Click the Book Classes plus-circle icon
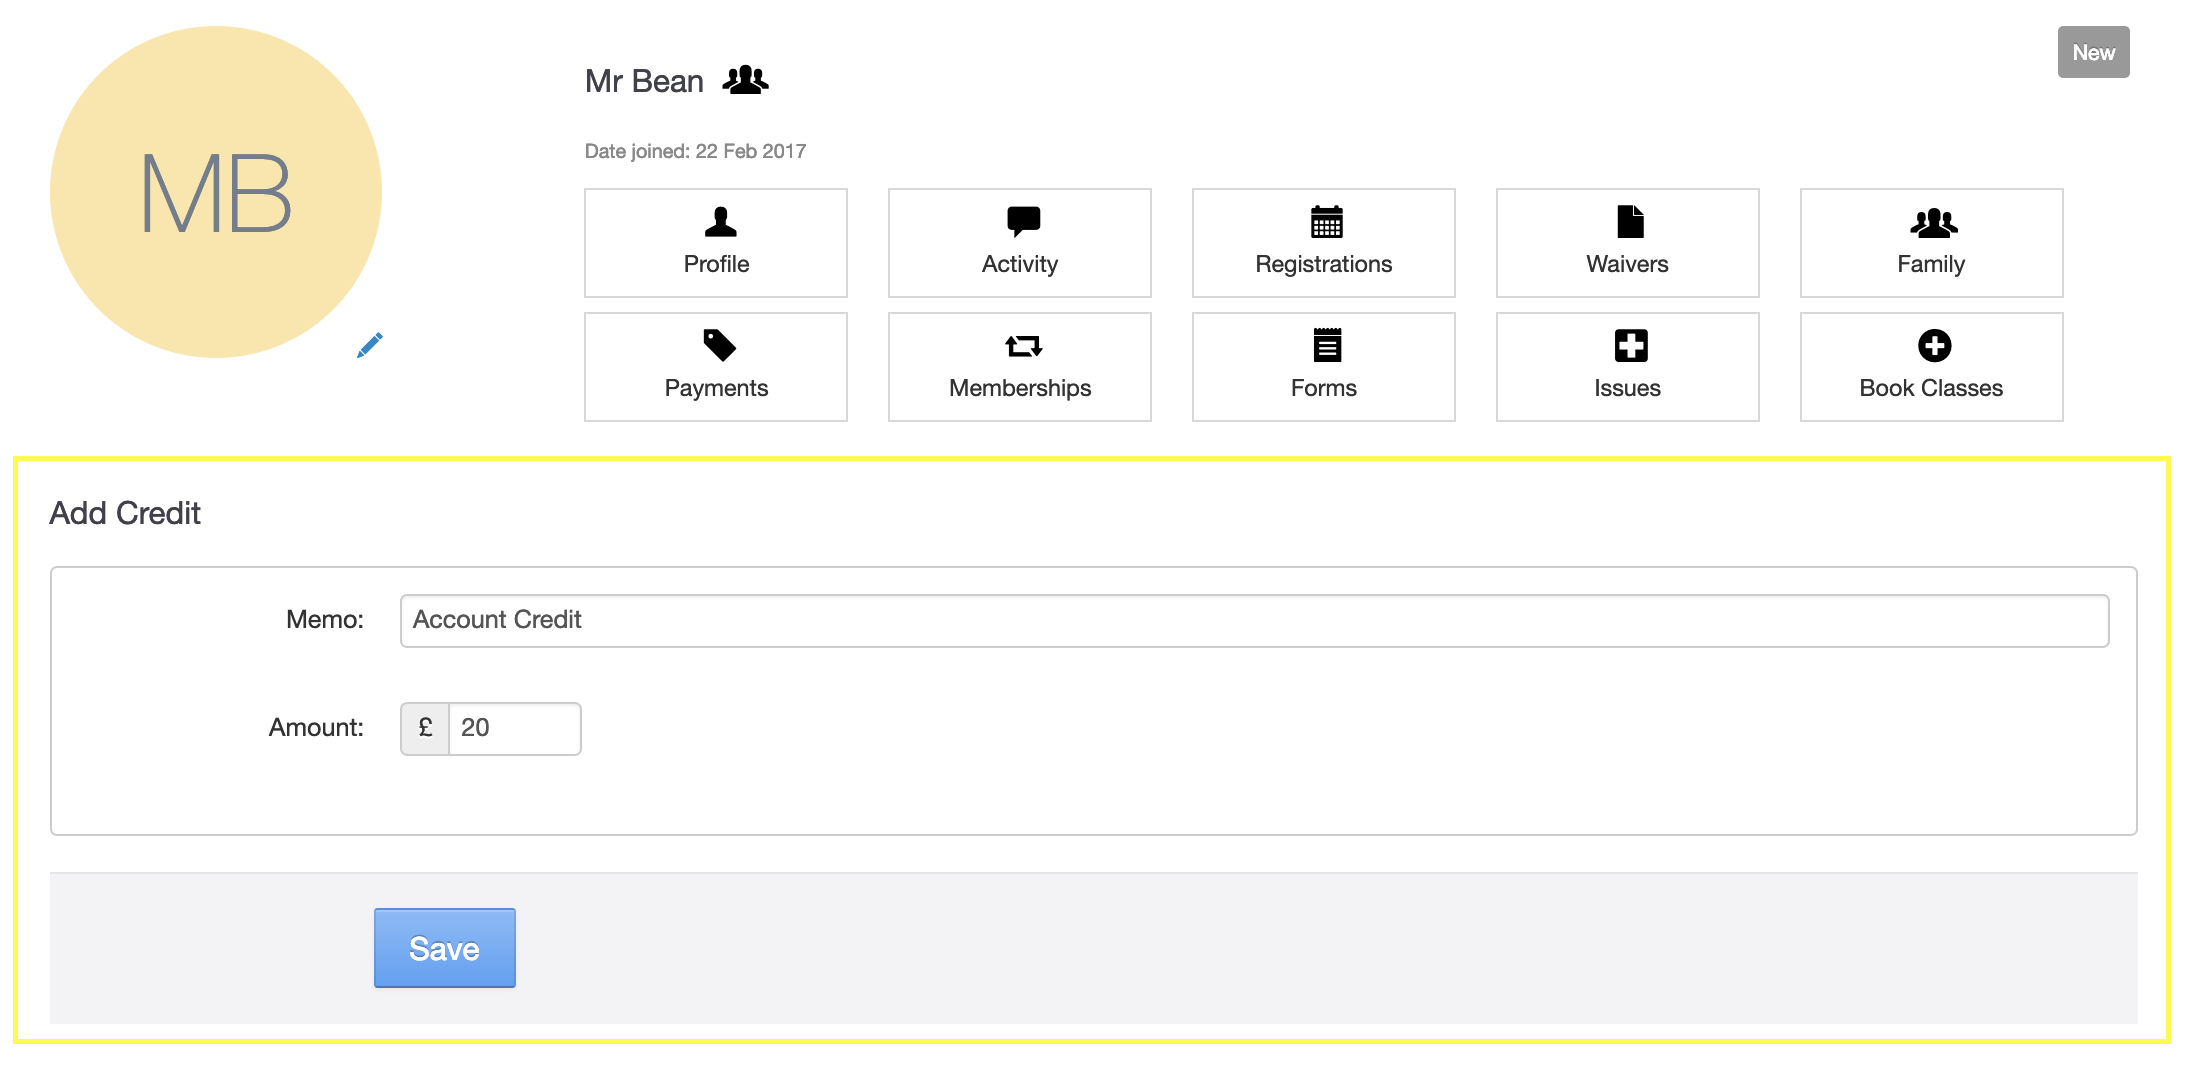This screenshot has width=2206, height=1066. click(1934, 346)
